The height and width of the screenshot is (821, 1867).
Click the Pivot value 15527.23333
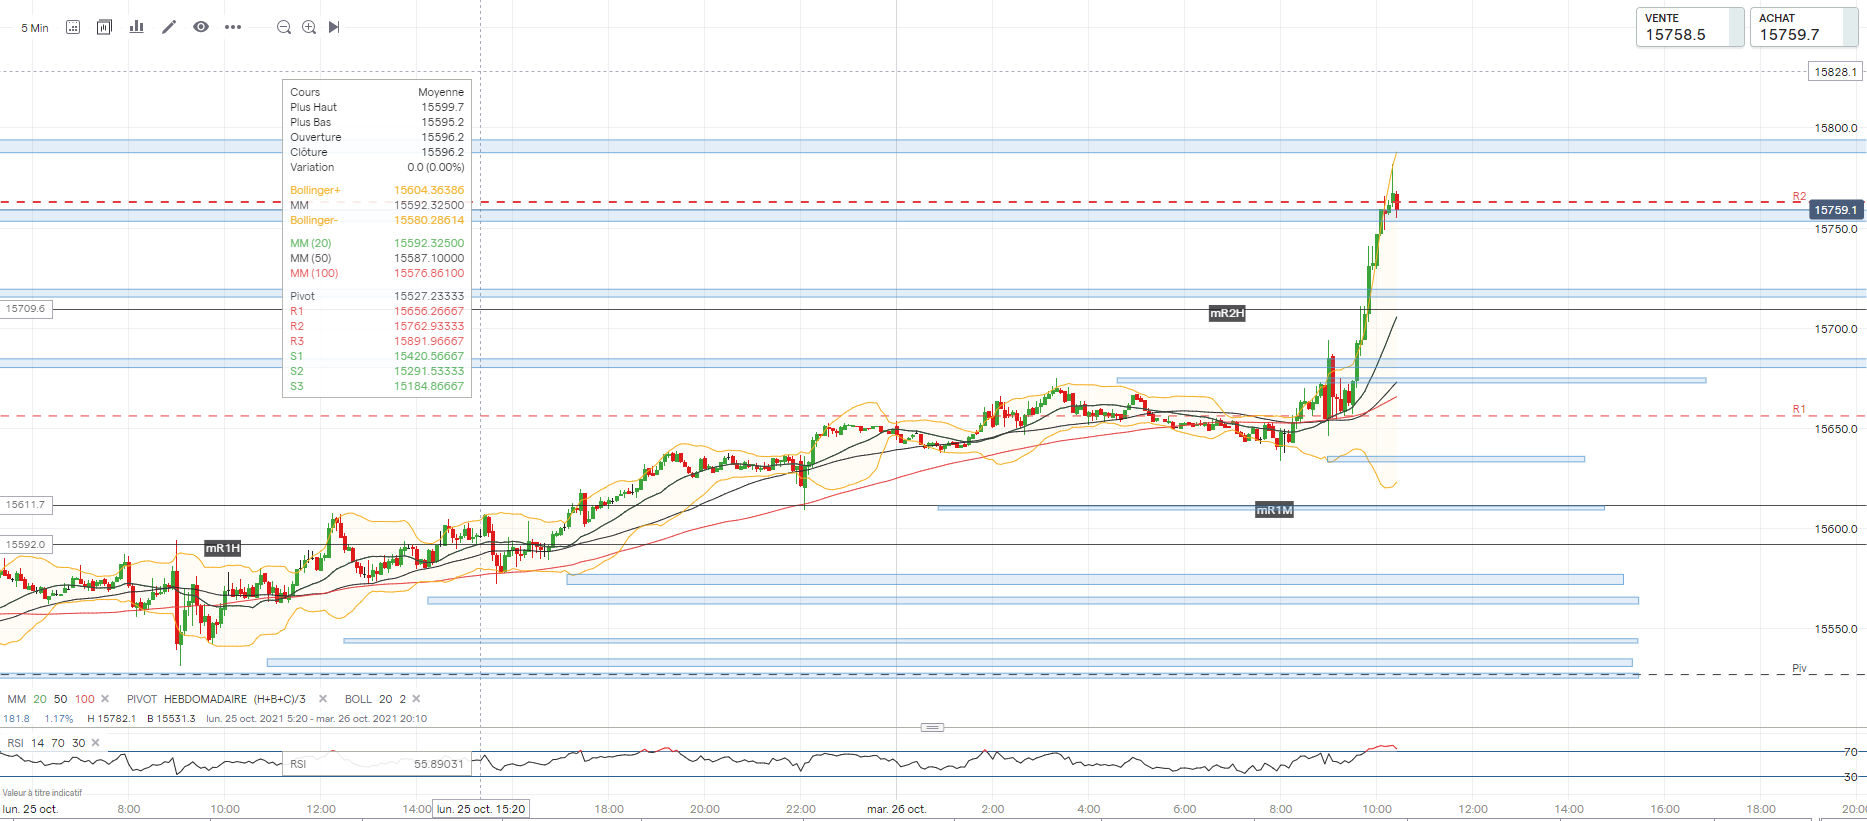click(429, 296)
